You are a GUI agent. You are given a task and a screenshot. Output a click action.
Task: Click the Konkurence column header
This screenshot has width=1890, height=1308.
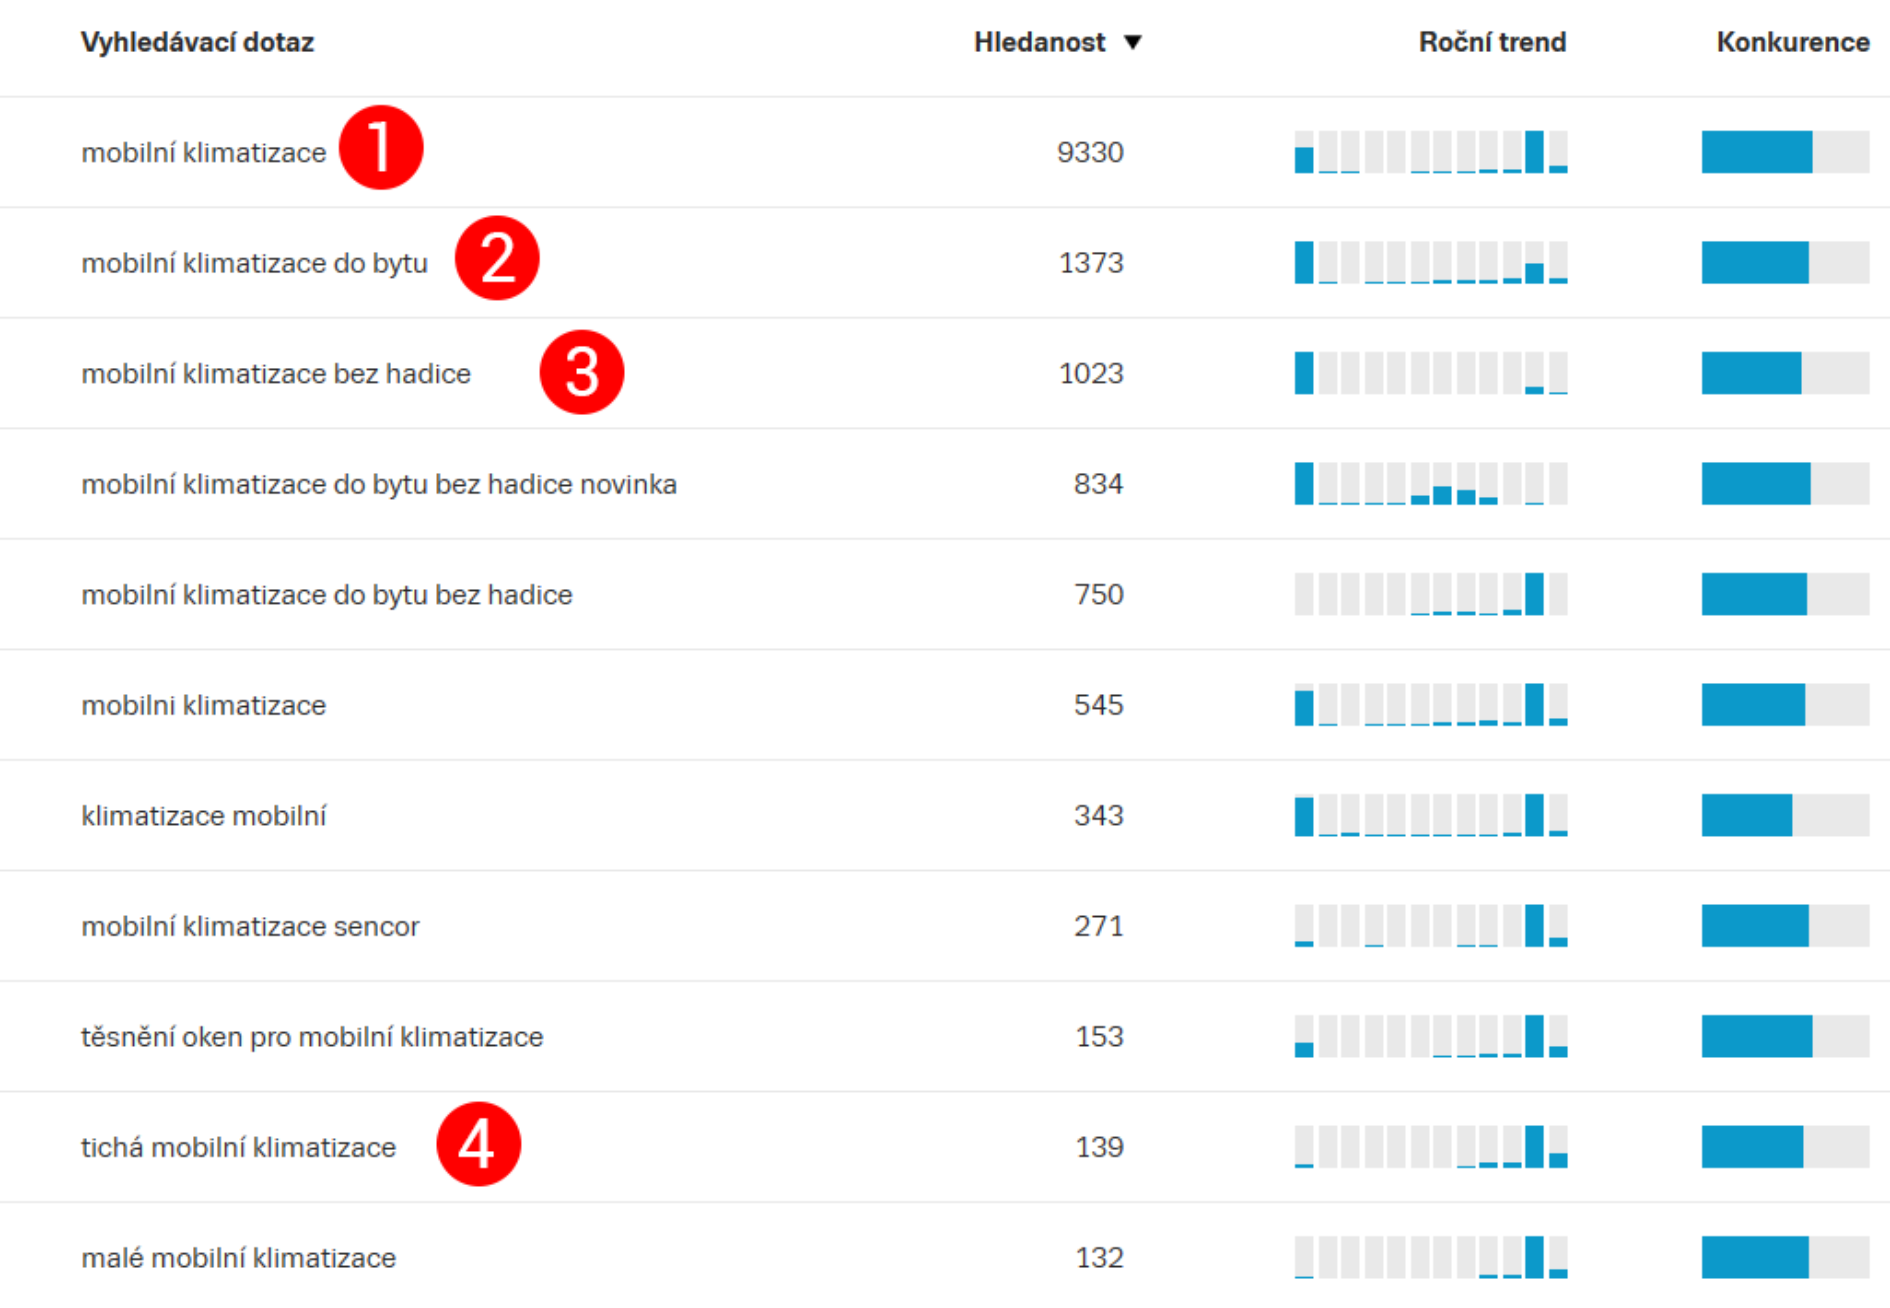coord(1793,42)
